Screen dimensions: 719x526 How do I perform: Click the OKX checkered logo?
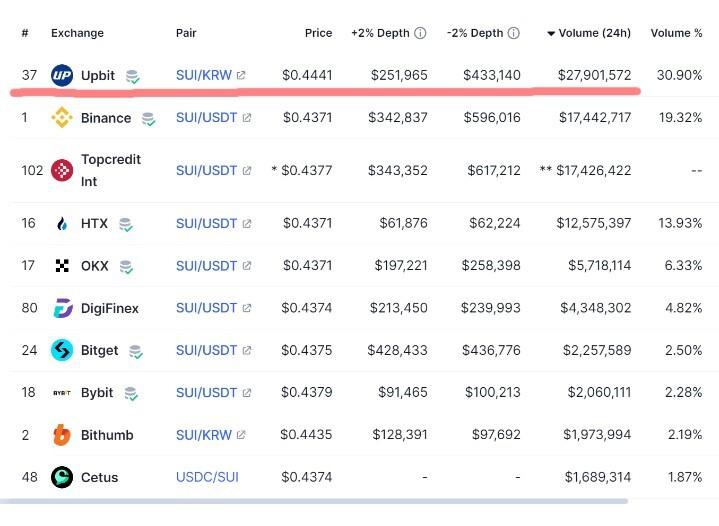tap(62, 266)
